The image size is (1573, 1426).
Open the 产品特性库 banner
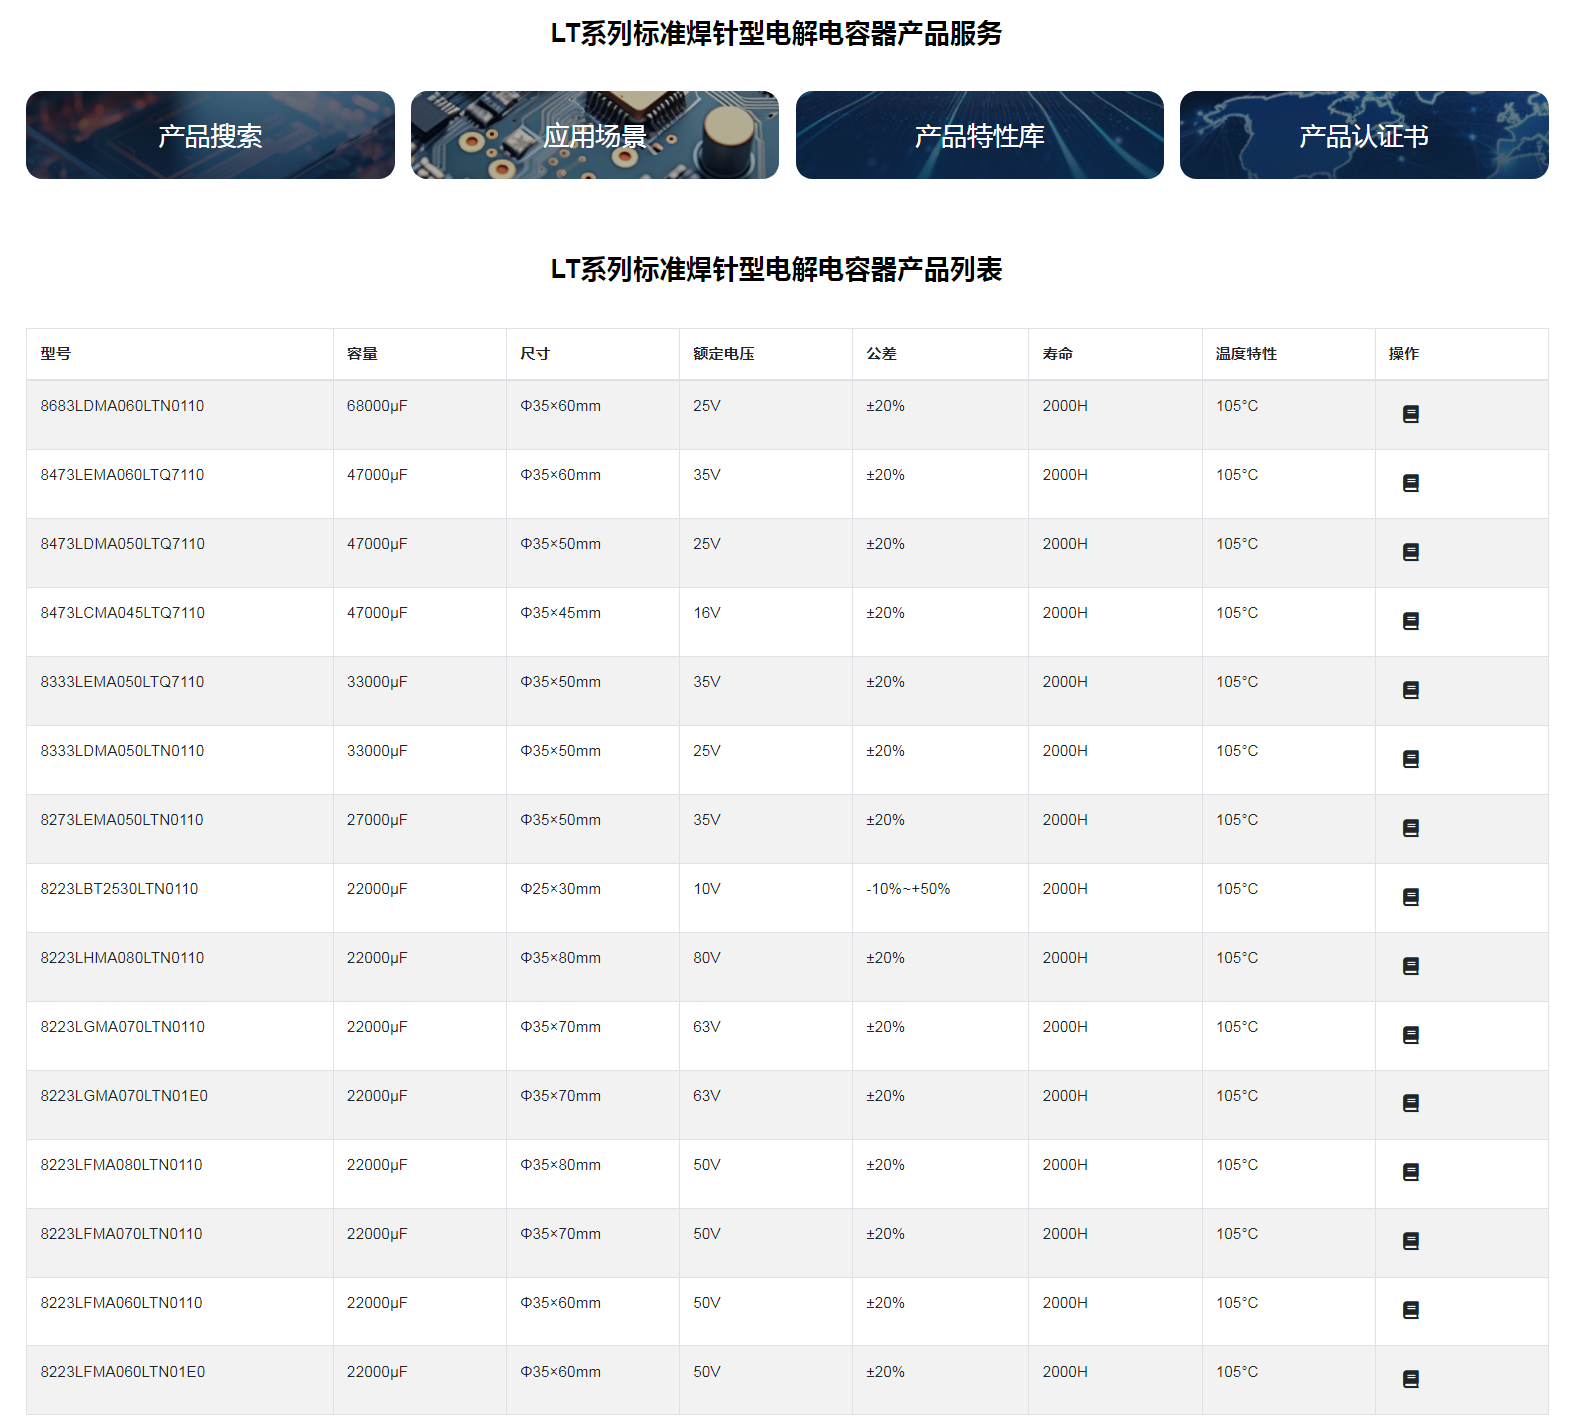[x=979, y=135]
